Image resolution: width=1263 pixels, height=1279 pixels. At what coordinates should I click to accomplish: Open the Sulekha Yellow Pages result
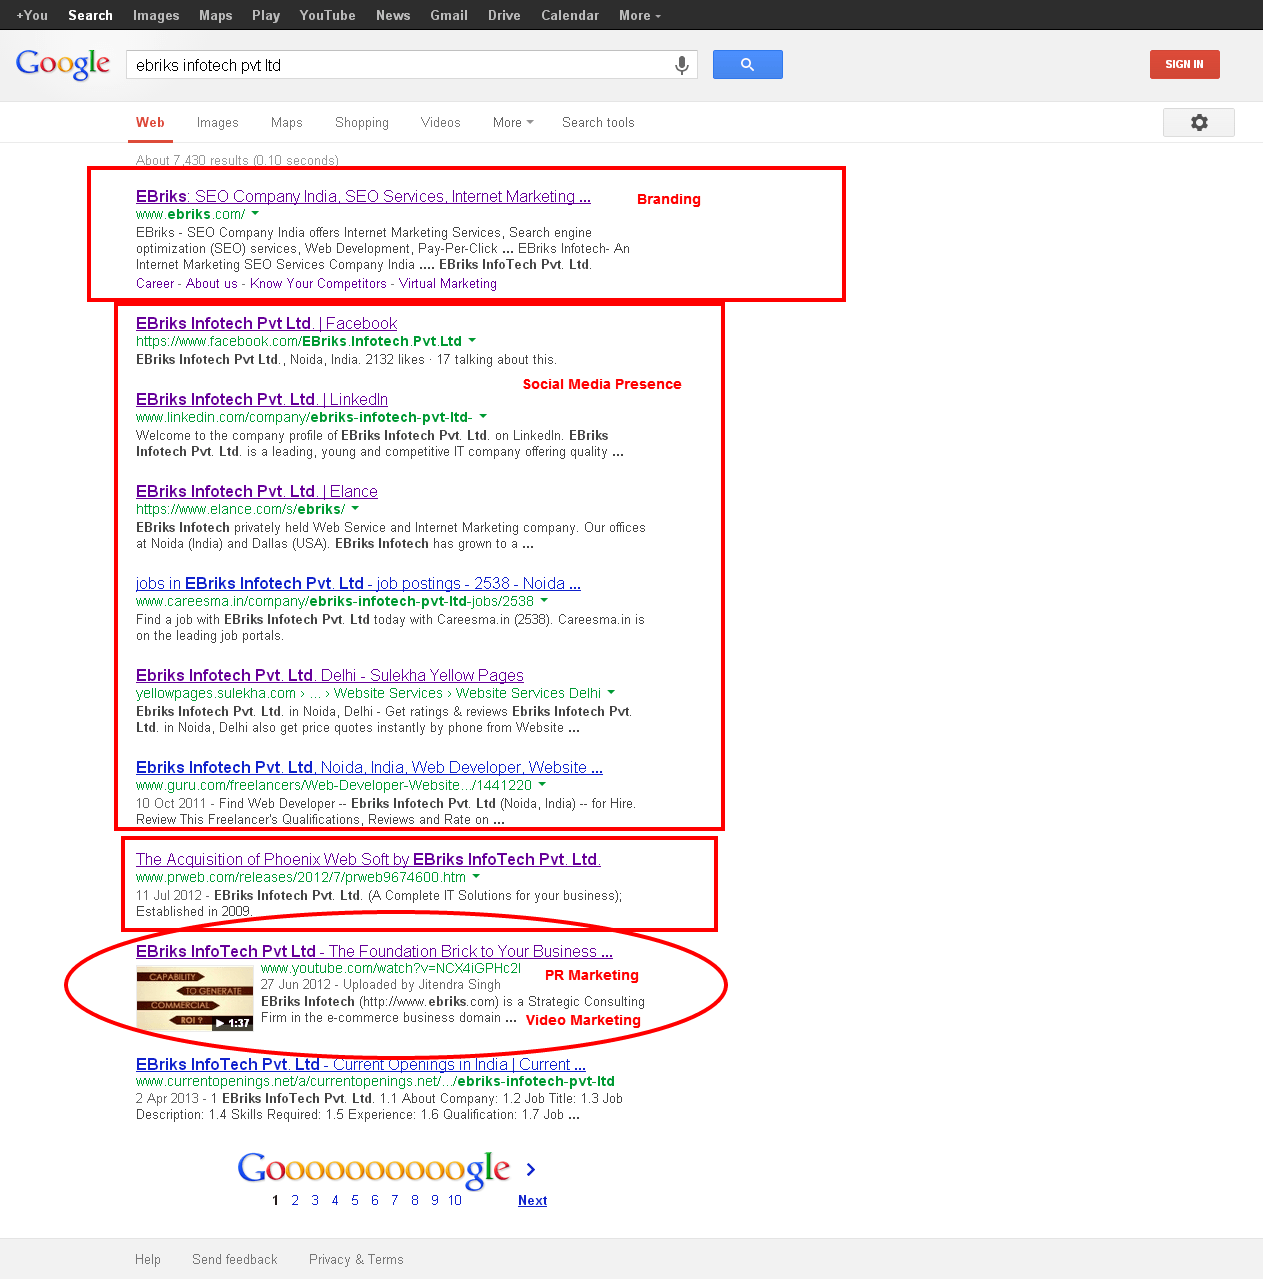[330, 675]
